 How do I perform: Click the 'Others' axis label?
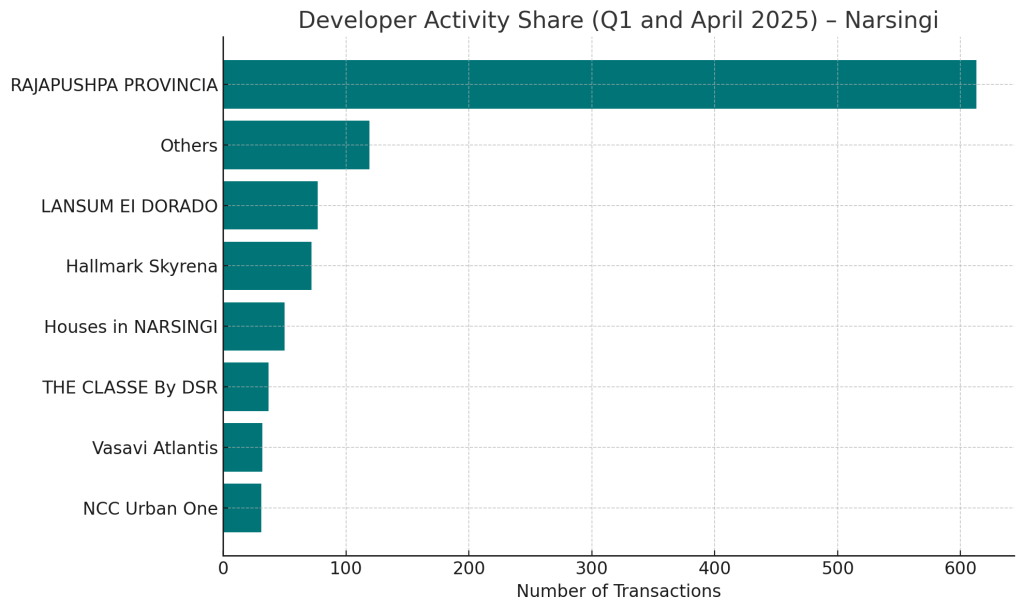pos(189,146)
